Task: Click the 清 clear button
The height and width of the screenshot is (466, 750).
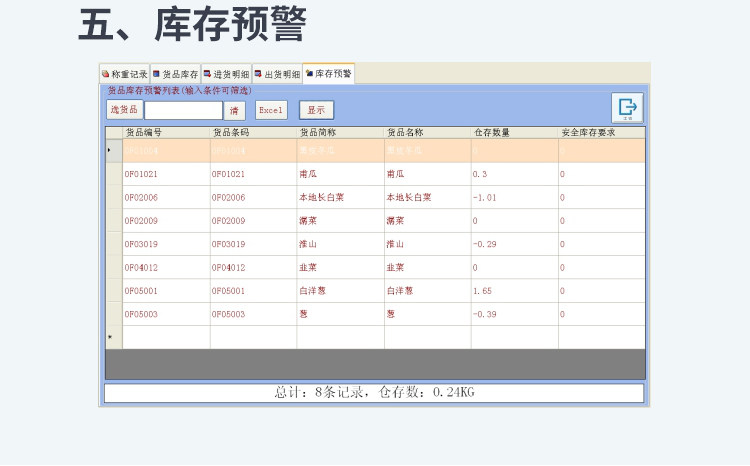Action: [x=234, y=111]
